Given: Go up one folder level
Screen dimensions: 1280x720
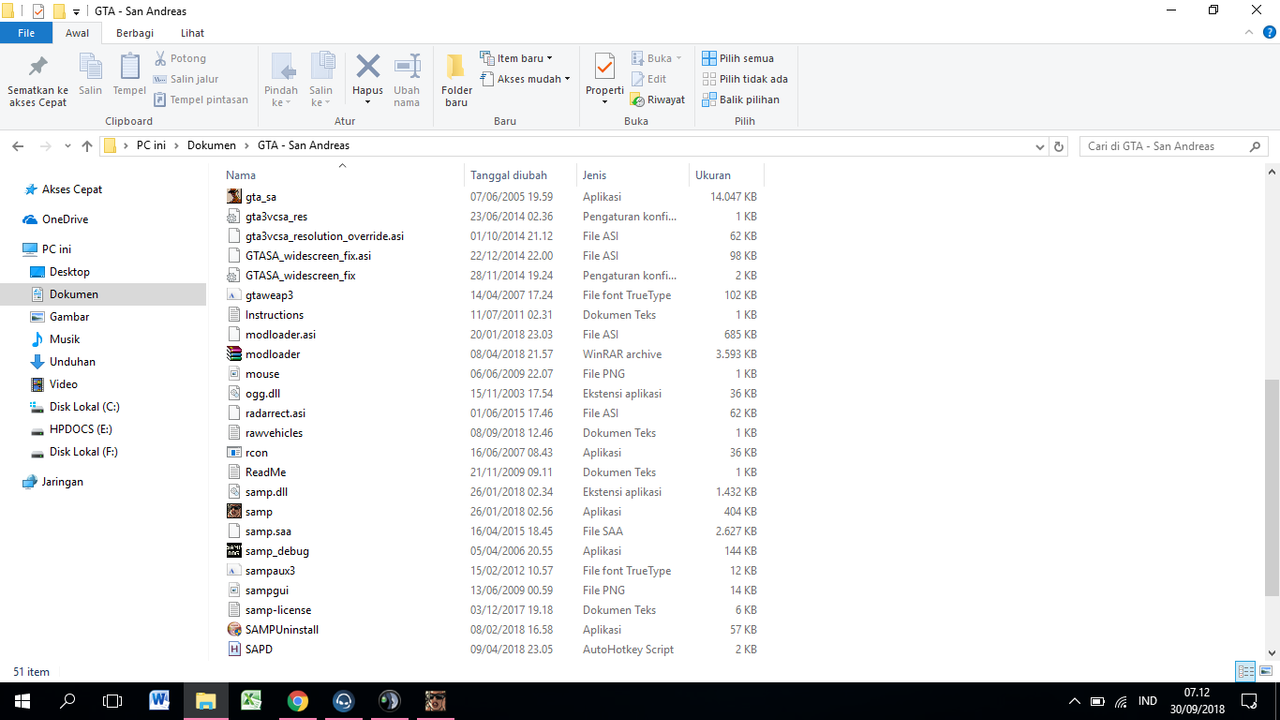Looking at the screenshot, I should (x=87, y=146).
